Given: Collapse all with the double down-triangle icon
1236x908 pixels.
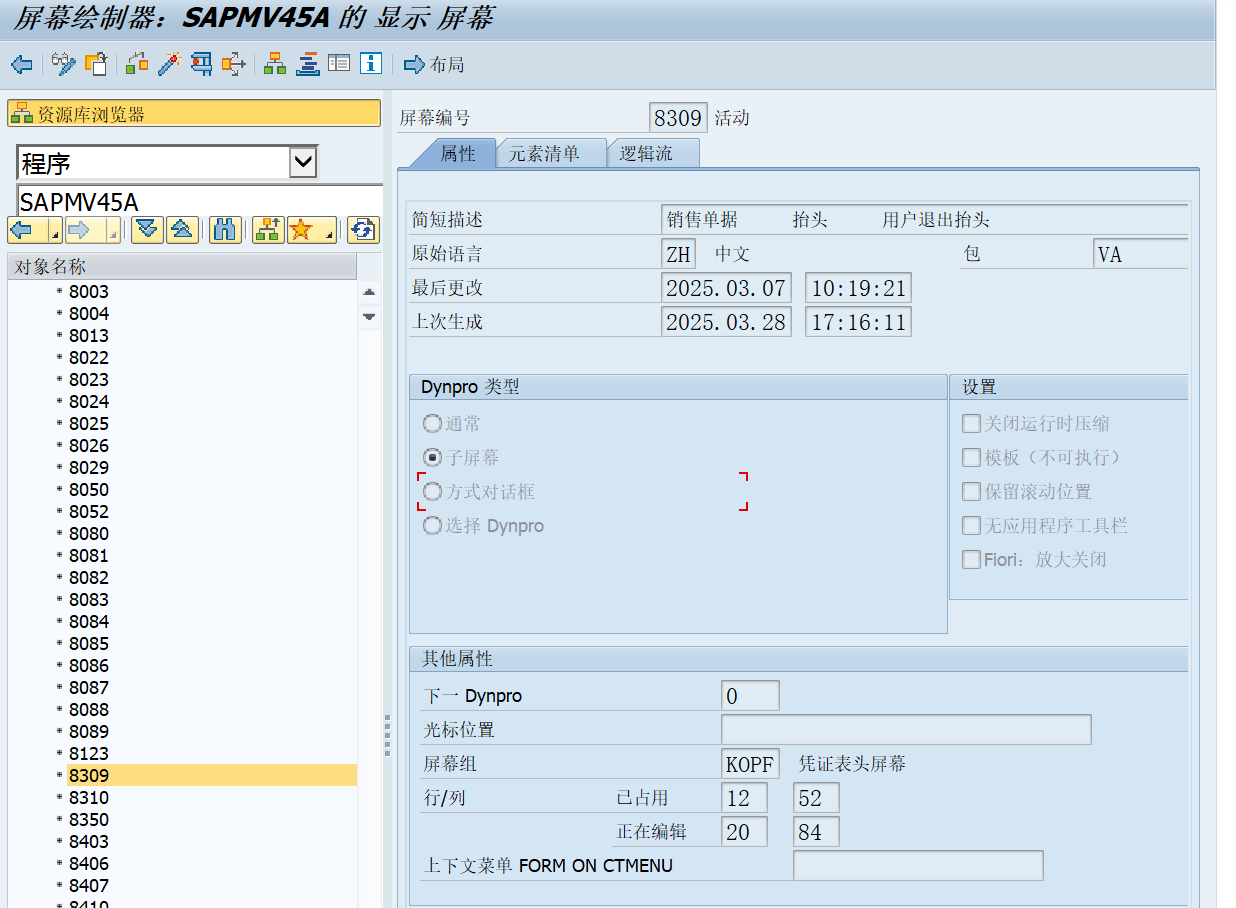Looking at the screenshot, I should 146,230.
